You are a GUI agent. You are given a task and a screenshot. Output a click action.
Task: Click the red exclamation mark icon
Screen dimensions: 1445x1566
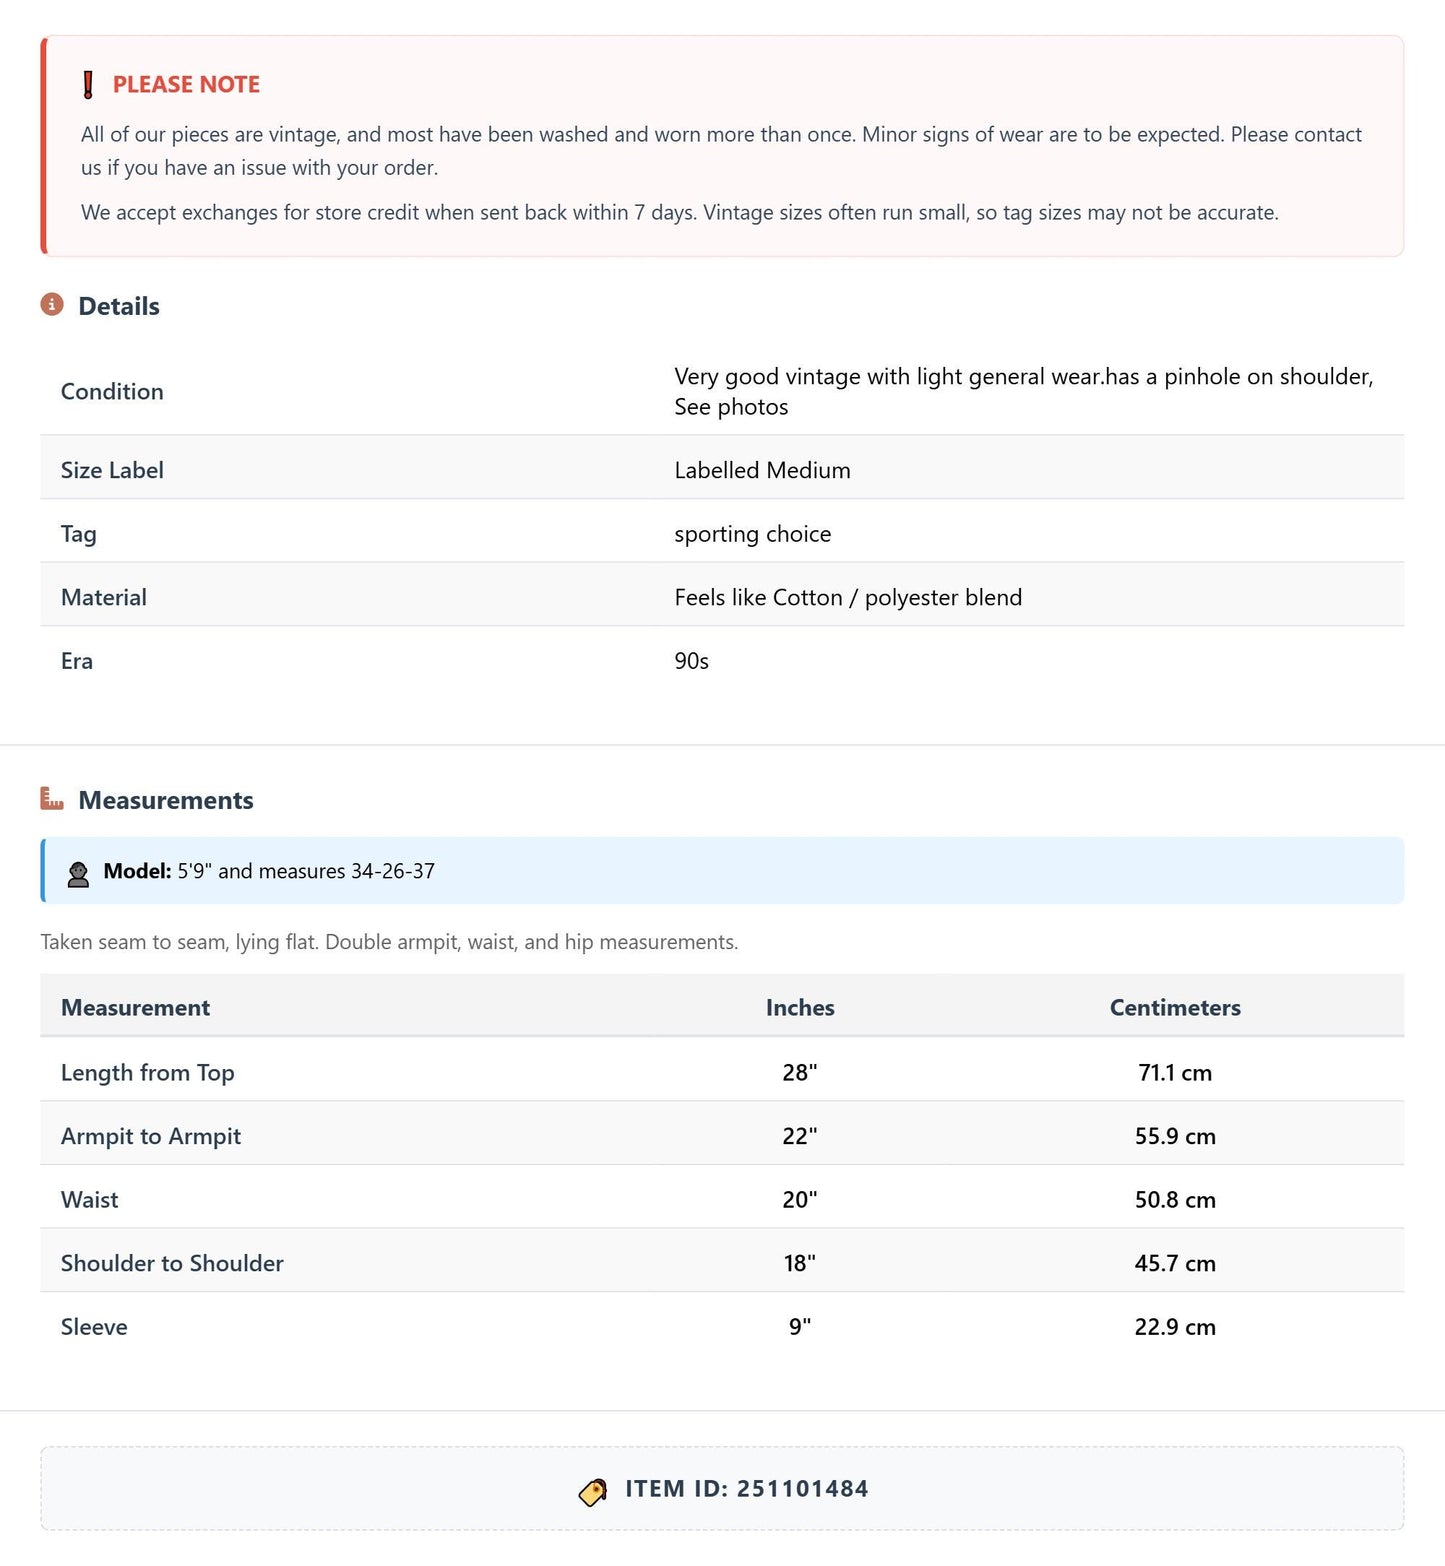tap(88, 85)
